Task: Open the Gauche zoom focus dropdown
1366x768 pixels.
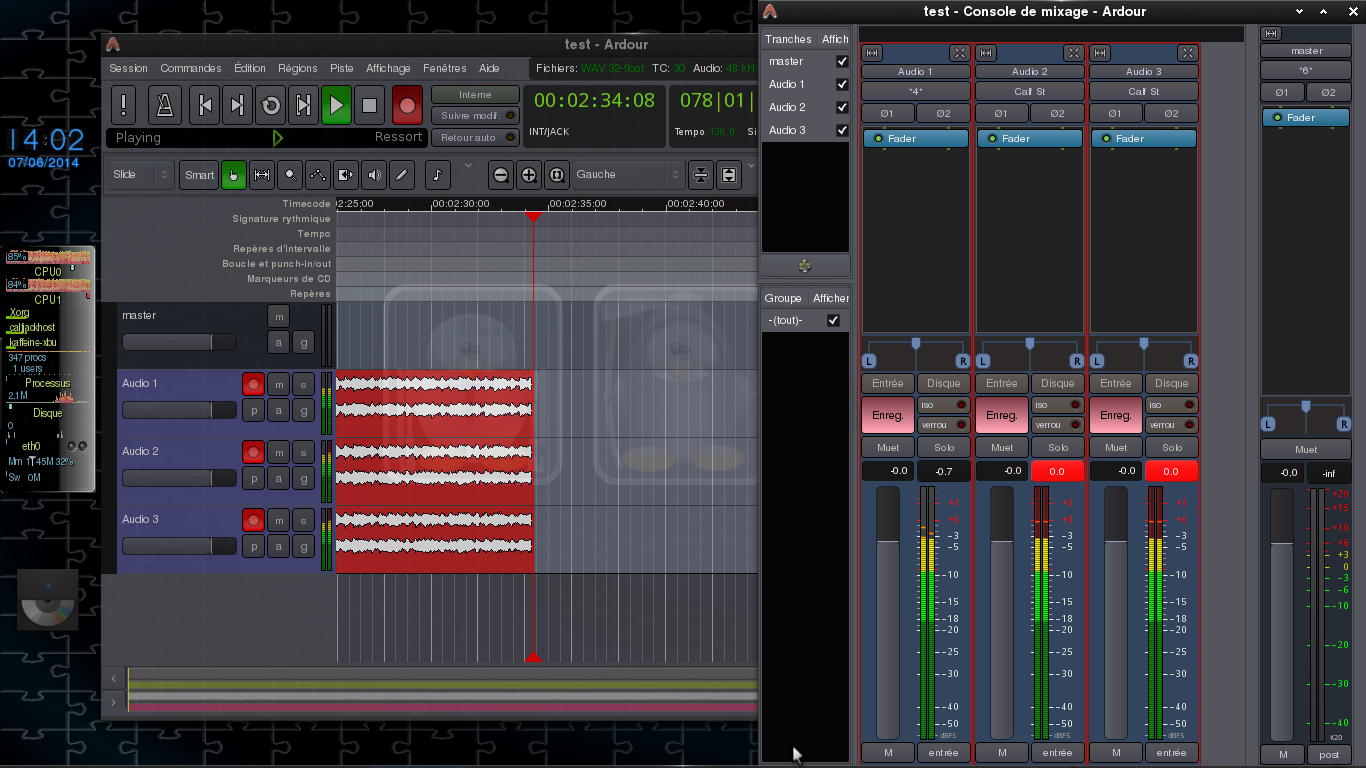Action: pos(627,175)
